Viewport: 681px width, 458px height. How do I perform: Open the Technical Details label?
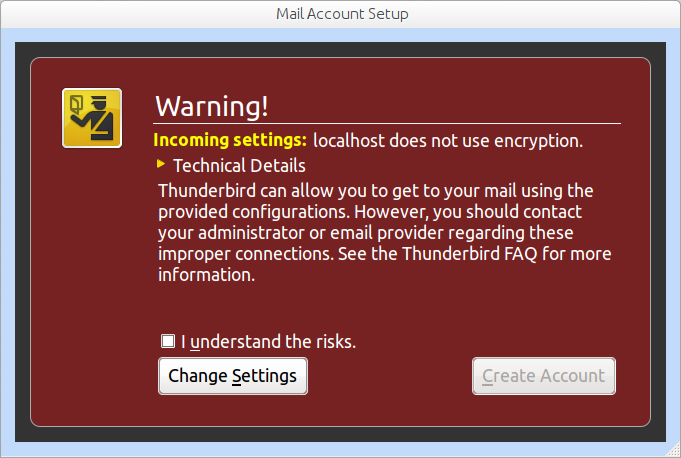(x=239, y=166)
